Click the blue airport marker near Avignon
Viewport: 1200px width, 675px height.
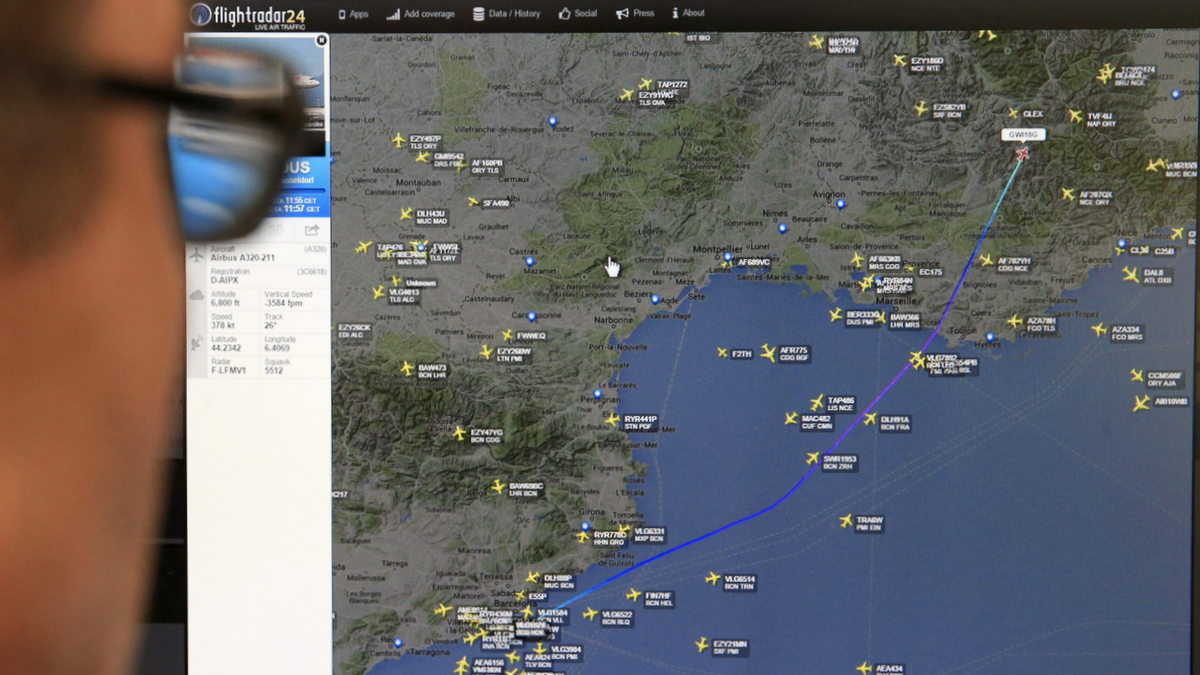click(x=840, y=203)
